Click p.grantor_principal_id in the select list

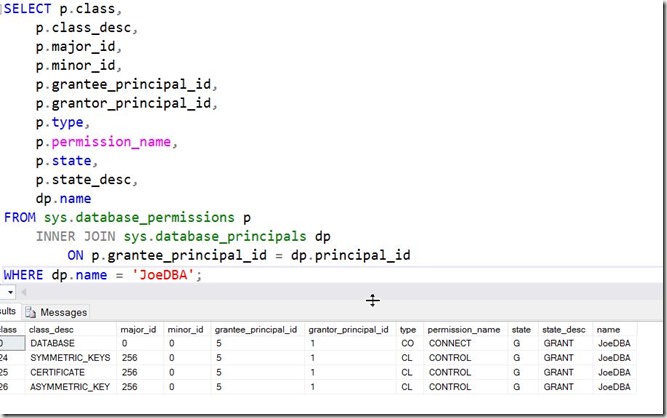click(123, 103)
